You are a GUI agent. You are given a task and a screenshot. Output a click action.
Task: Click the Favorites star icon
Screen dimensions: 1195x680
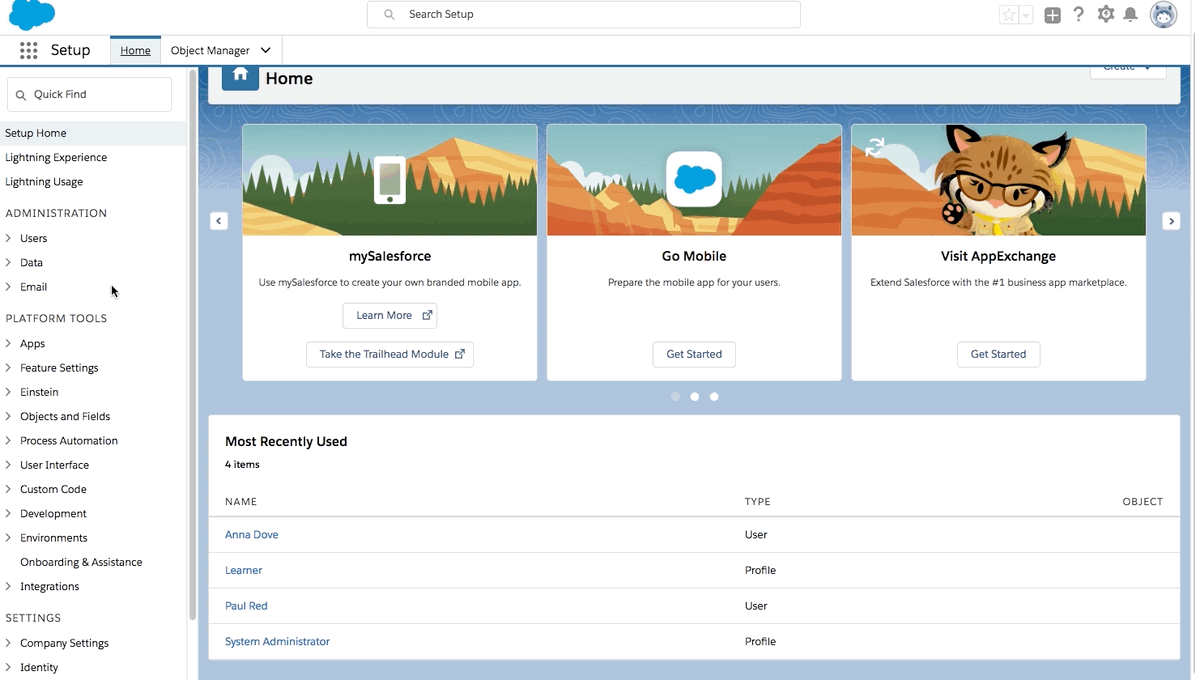tap(1008, 14)
